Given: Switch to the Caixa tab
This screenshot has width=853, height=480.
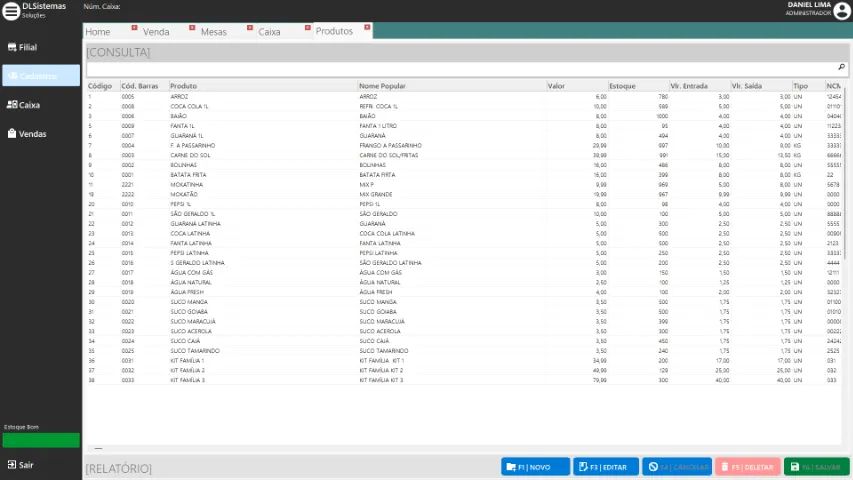Looking at the screenshot, I should click(269, 32).
